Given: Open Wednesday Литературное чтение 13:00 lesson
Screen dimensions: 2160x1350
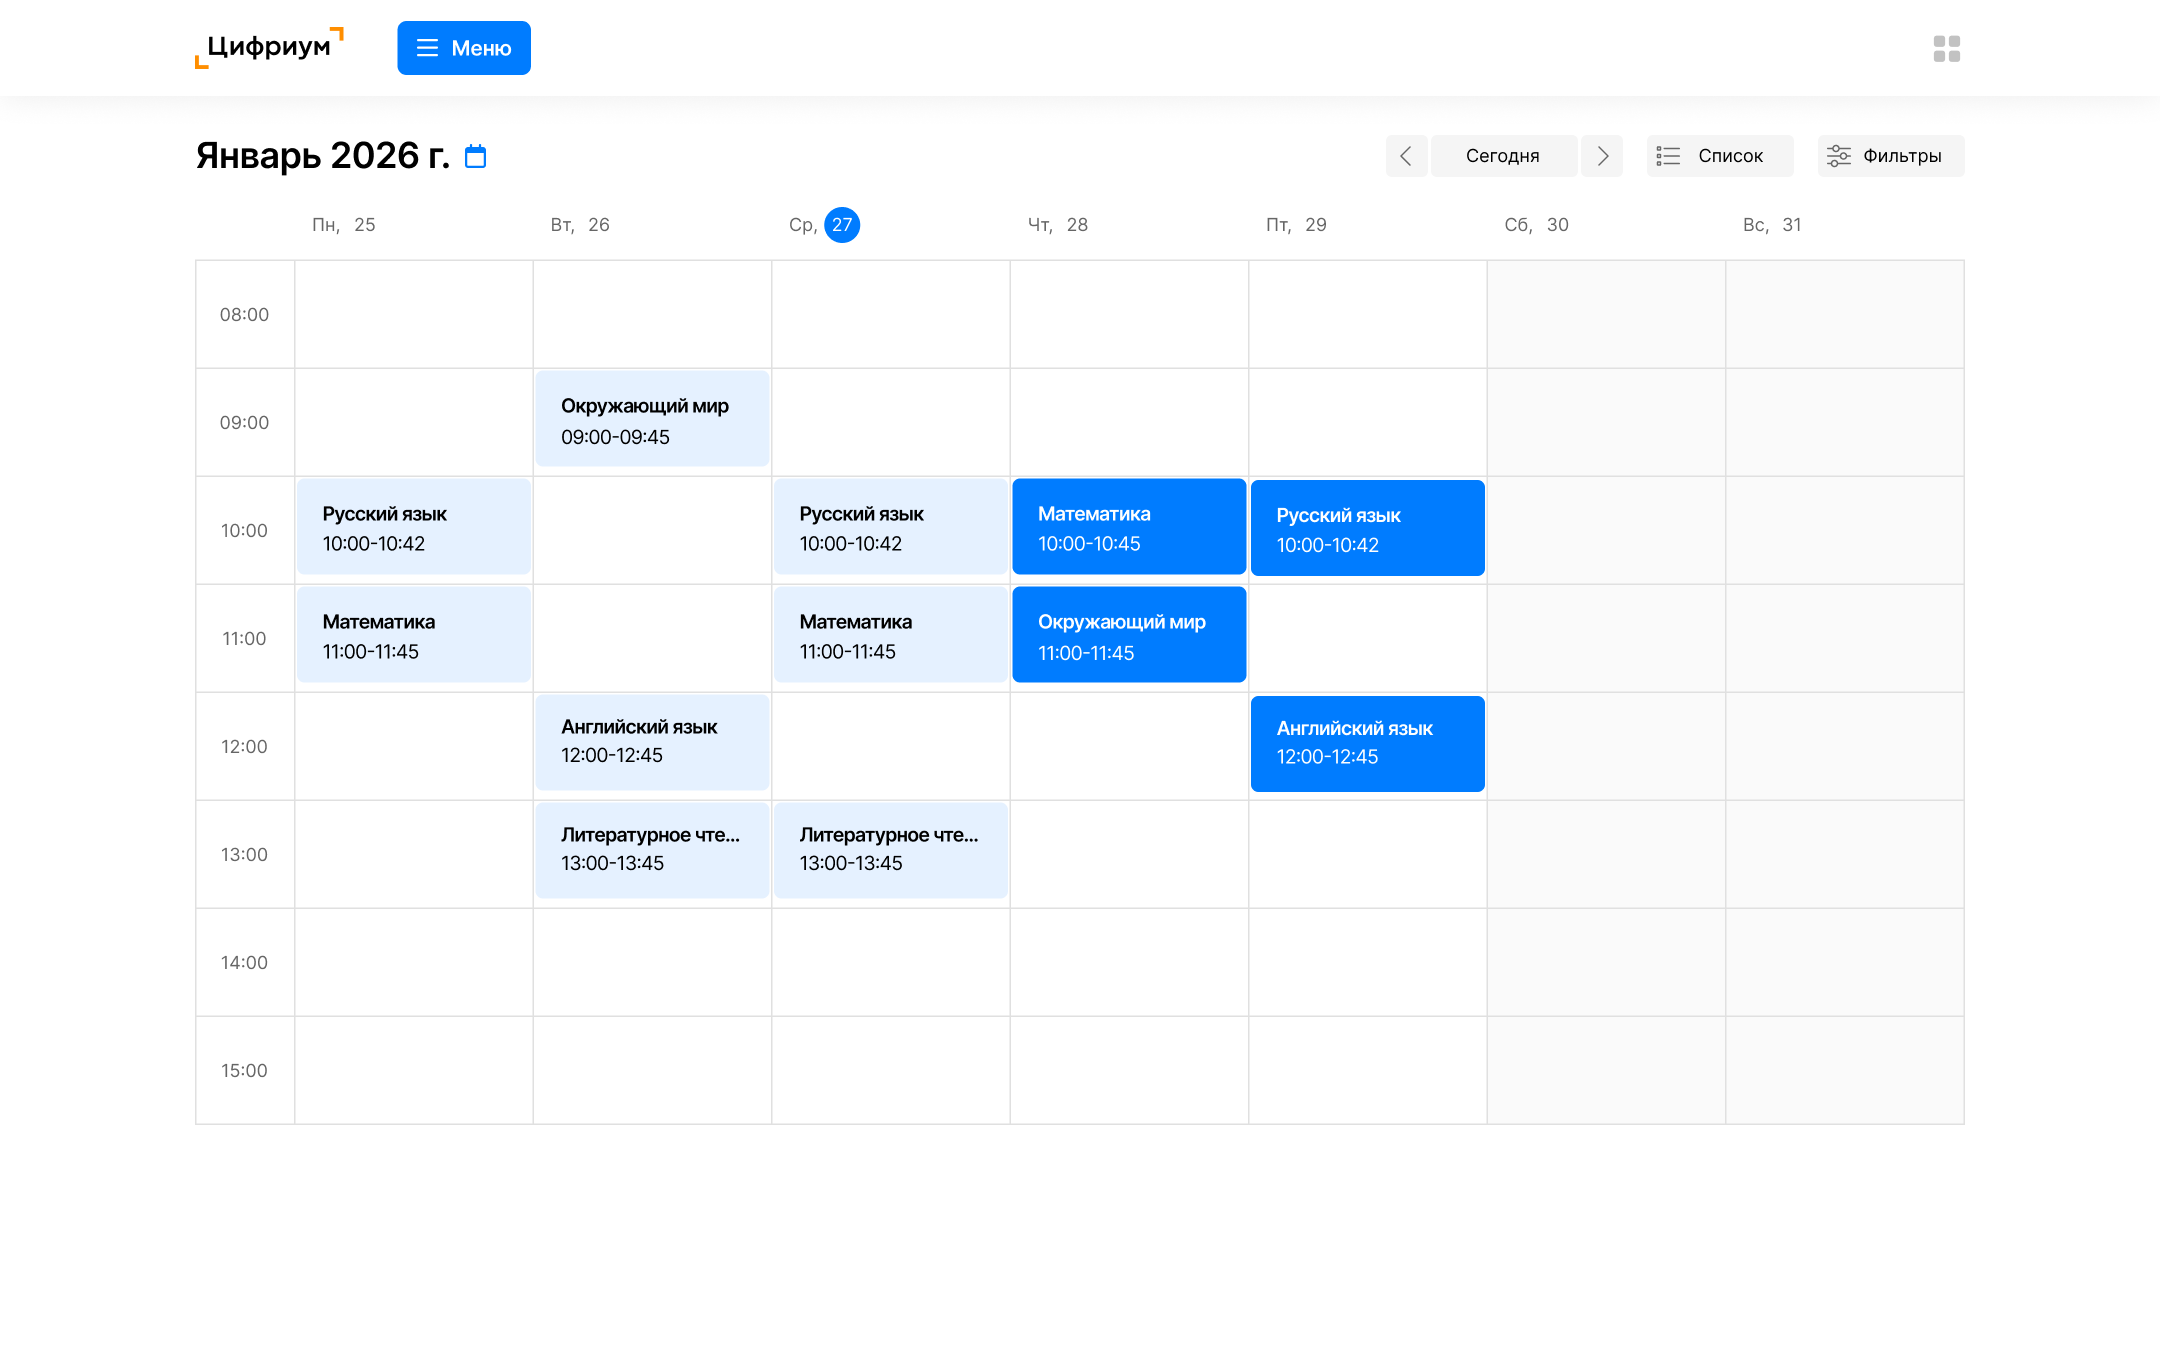Looking at the screenshot, I should coord(890,849).
